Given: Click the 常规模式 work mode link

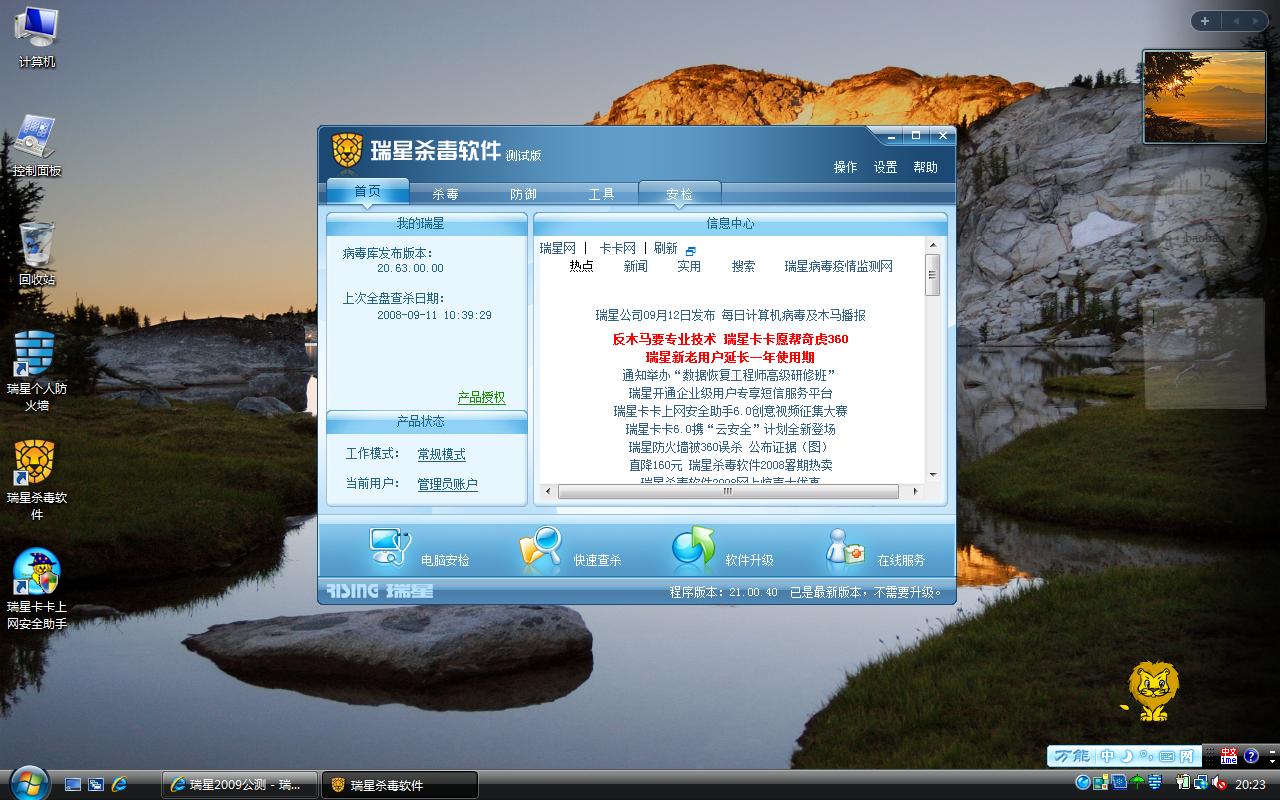Looking at the screenshot, I should (441, 454).
